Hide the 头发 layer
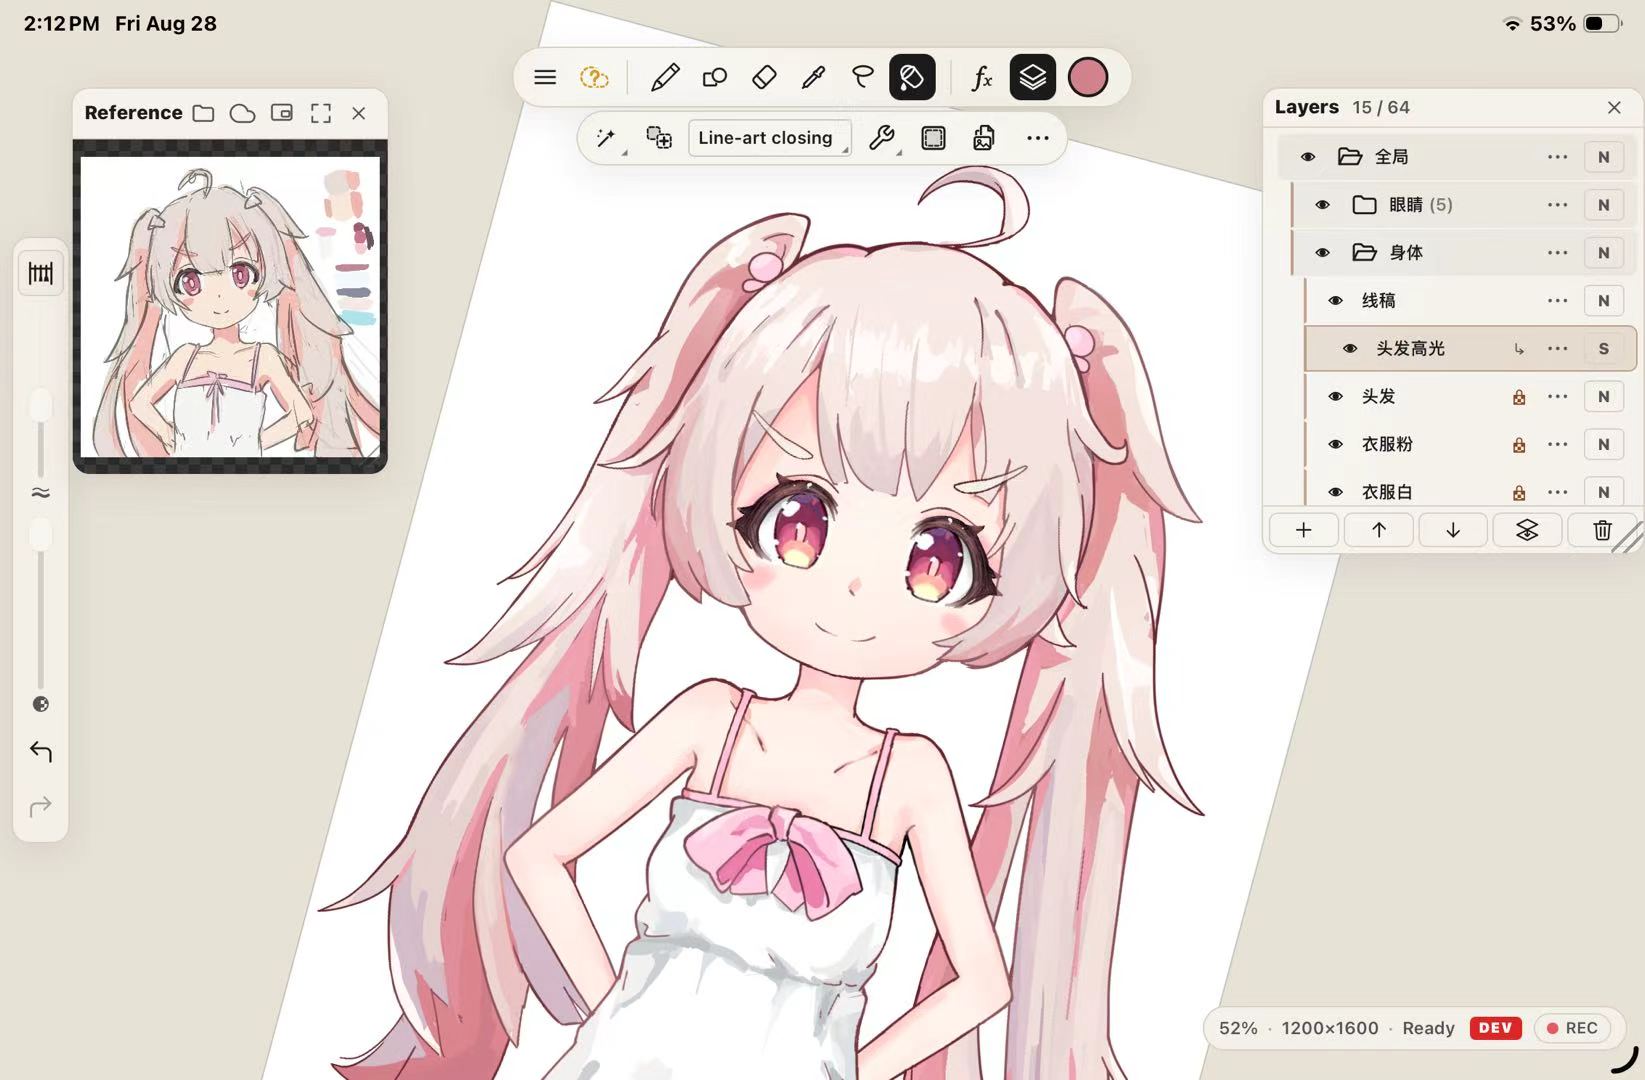 point(1336,397)
